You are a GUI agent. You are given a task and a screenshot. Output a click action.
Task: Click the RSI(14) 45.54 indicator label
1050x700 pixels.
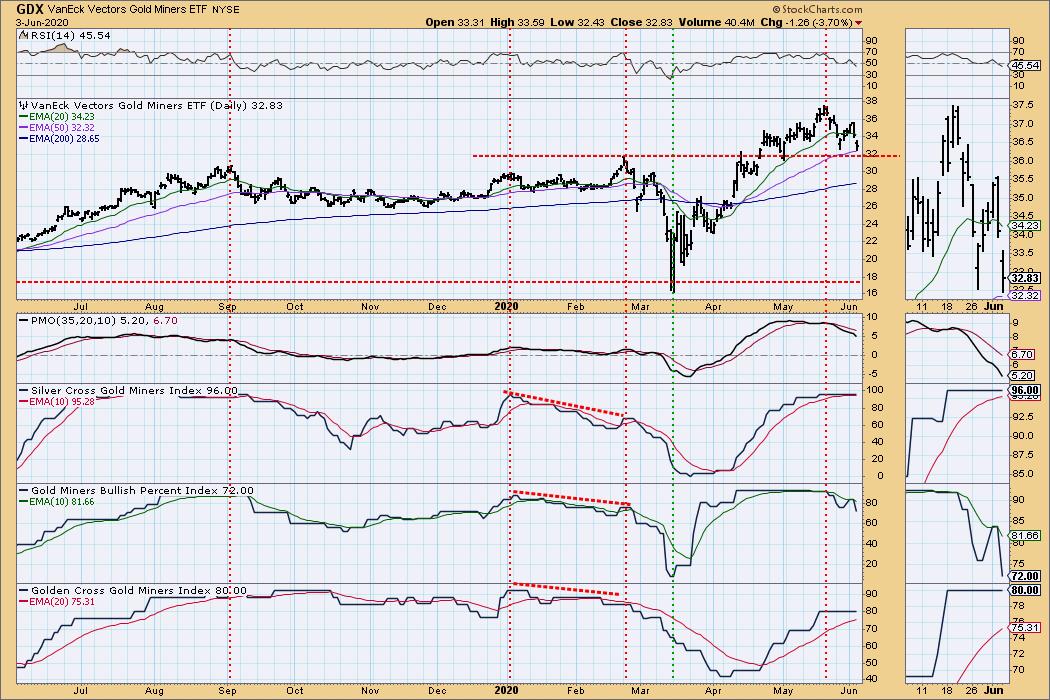tap(70, 36)
